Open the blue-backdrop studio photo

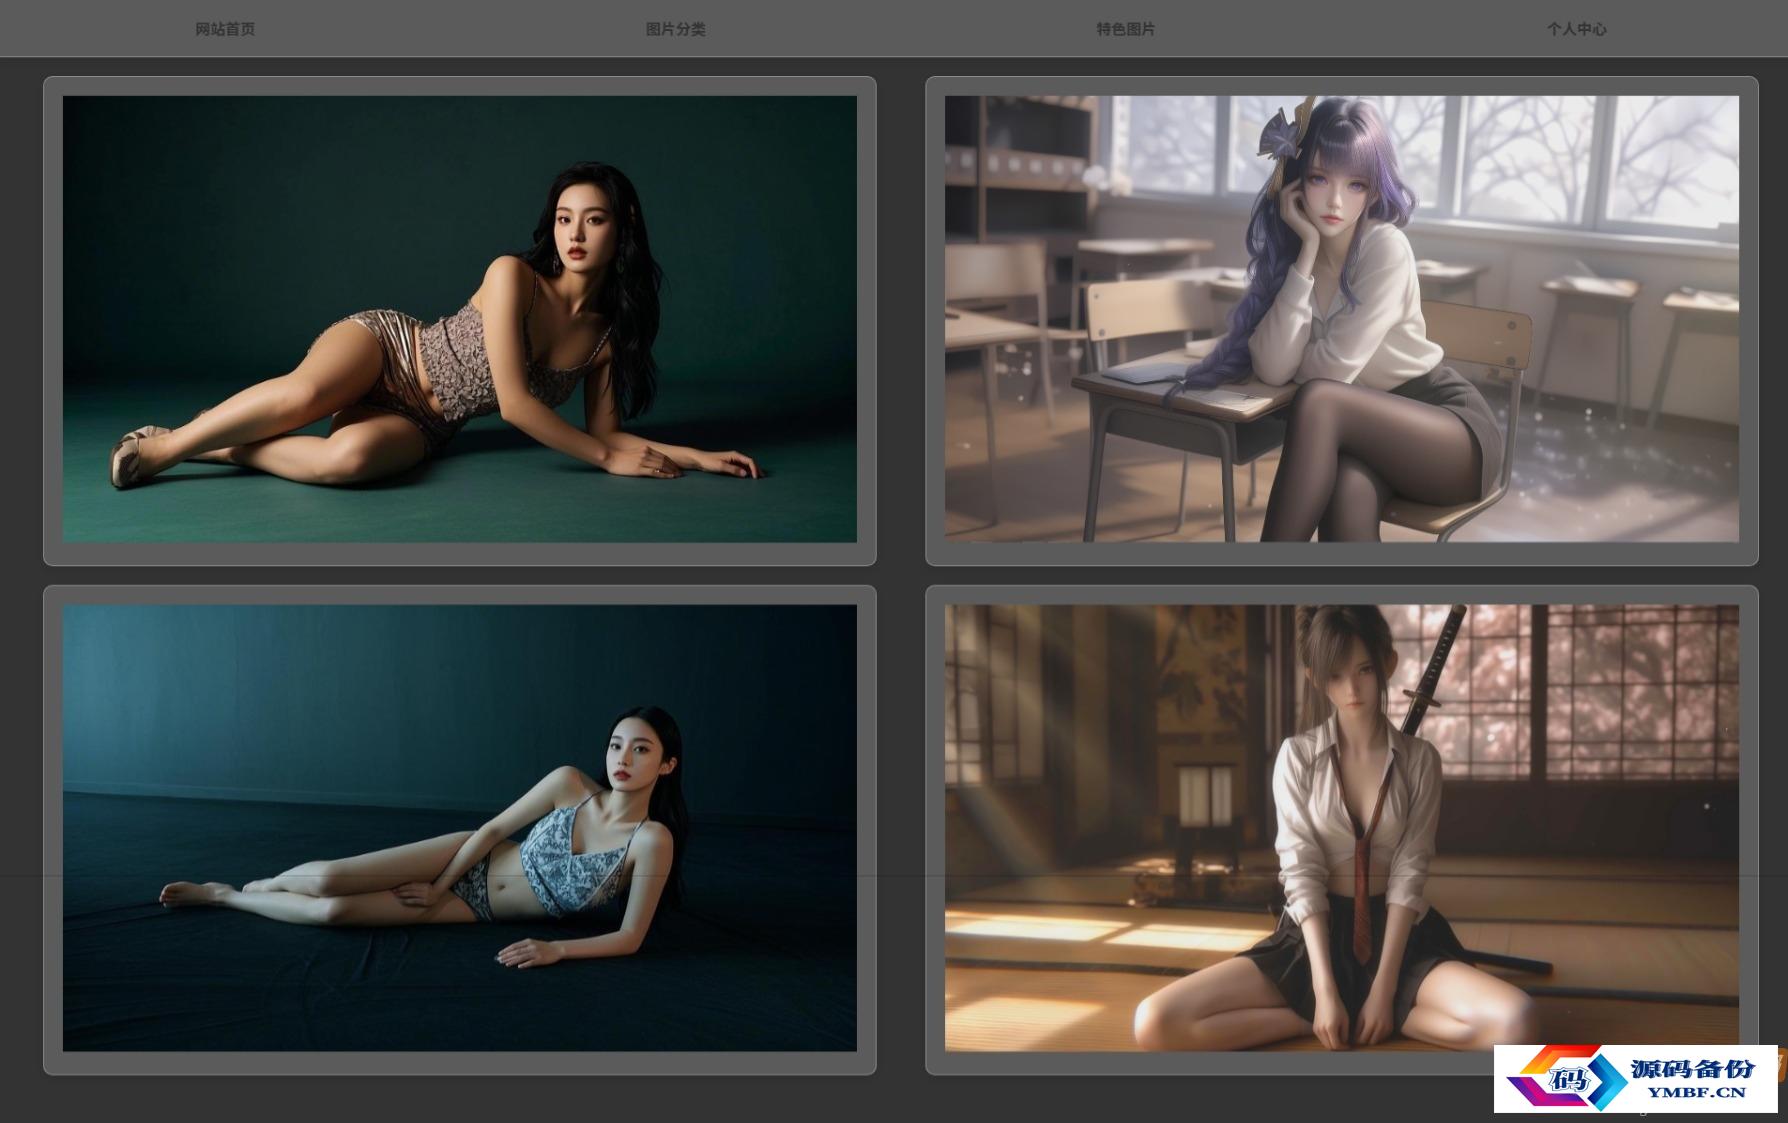pyautogui.click(x=460, y=828)
